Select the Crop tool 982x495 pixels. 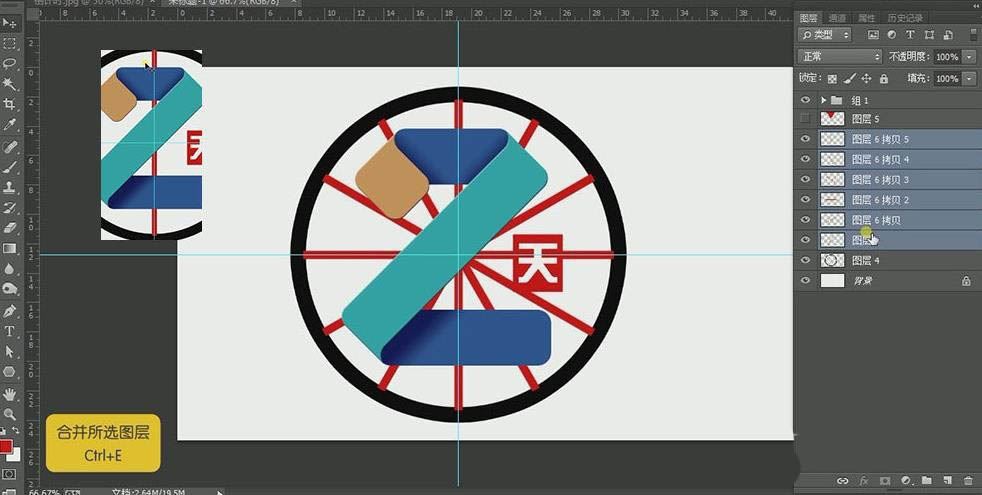[x=10, y=104]
